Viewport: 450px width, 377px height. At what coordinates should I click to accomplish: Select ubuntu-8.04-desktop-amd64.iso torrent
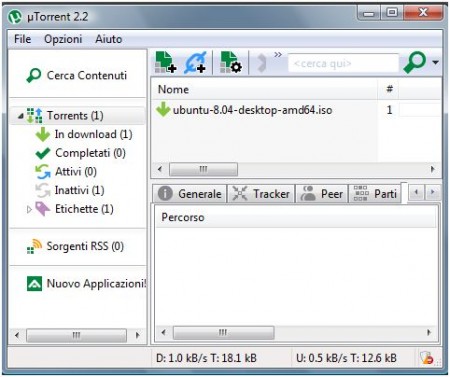[x=252, y=110]
